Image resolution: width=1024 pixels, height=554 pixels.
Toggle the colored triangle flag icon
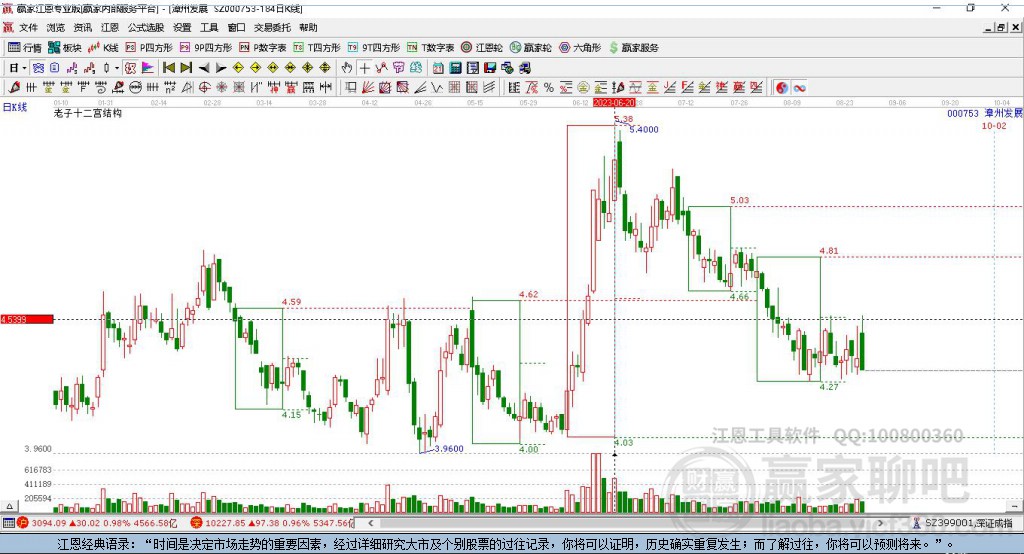coord(148,68)
